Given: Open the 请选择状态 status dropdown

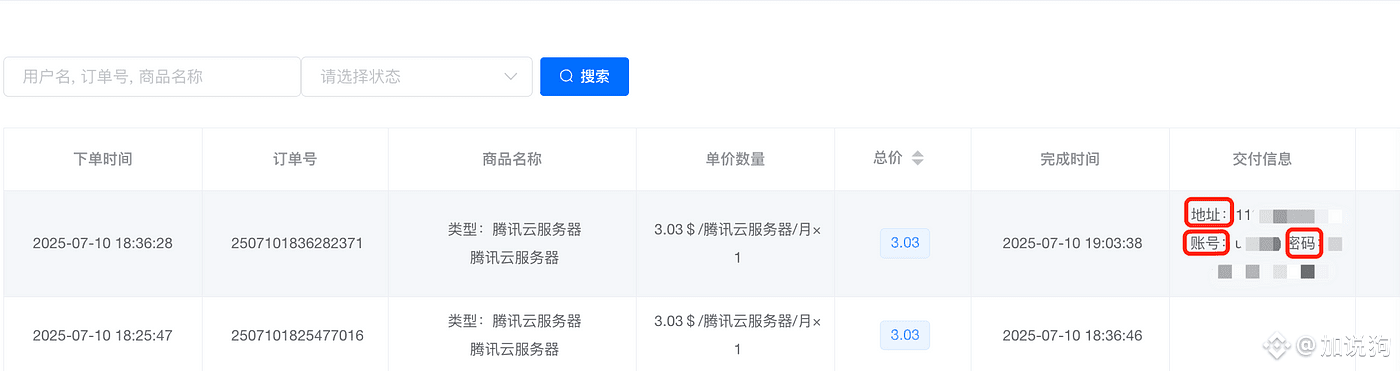Looking at the screenshot, I should pyautogui.click(x=417, y=76).
